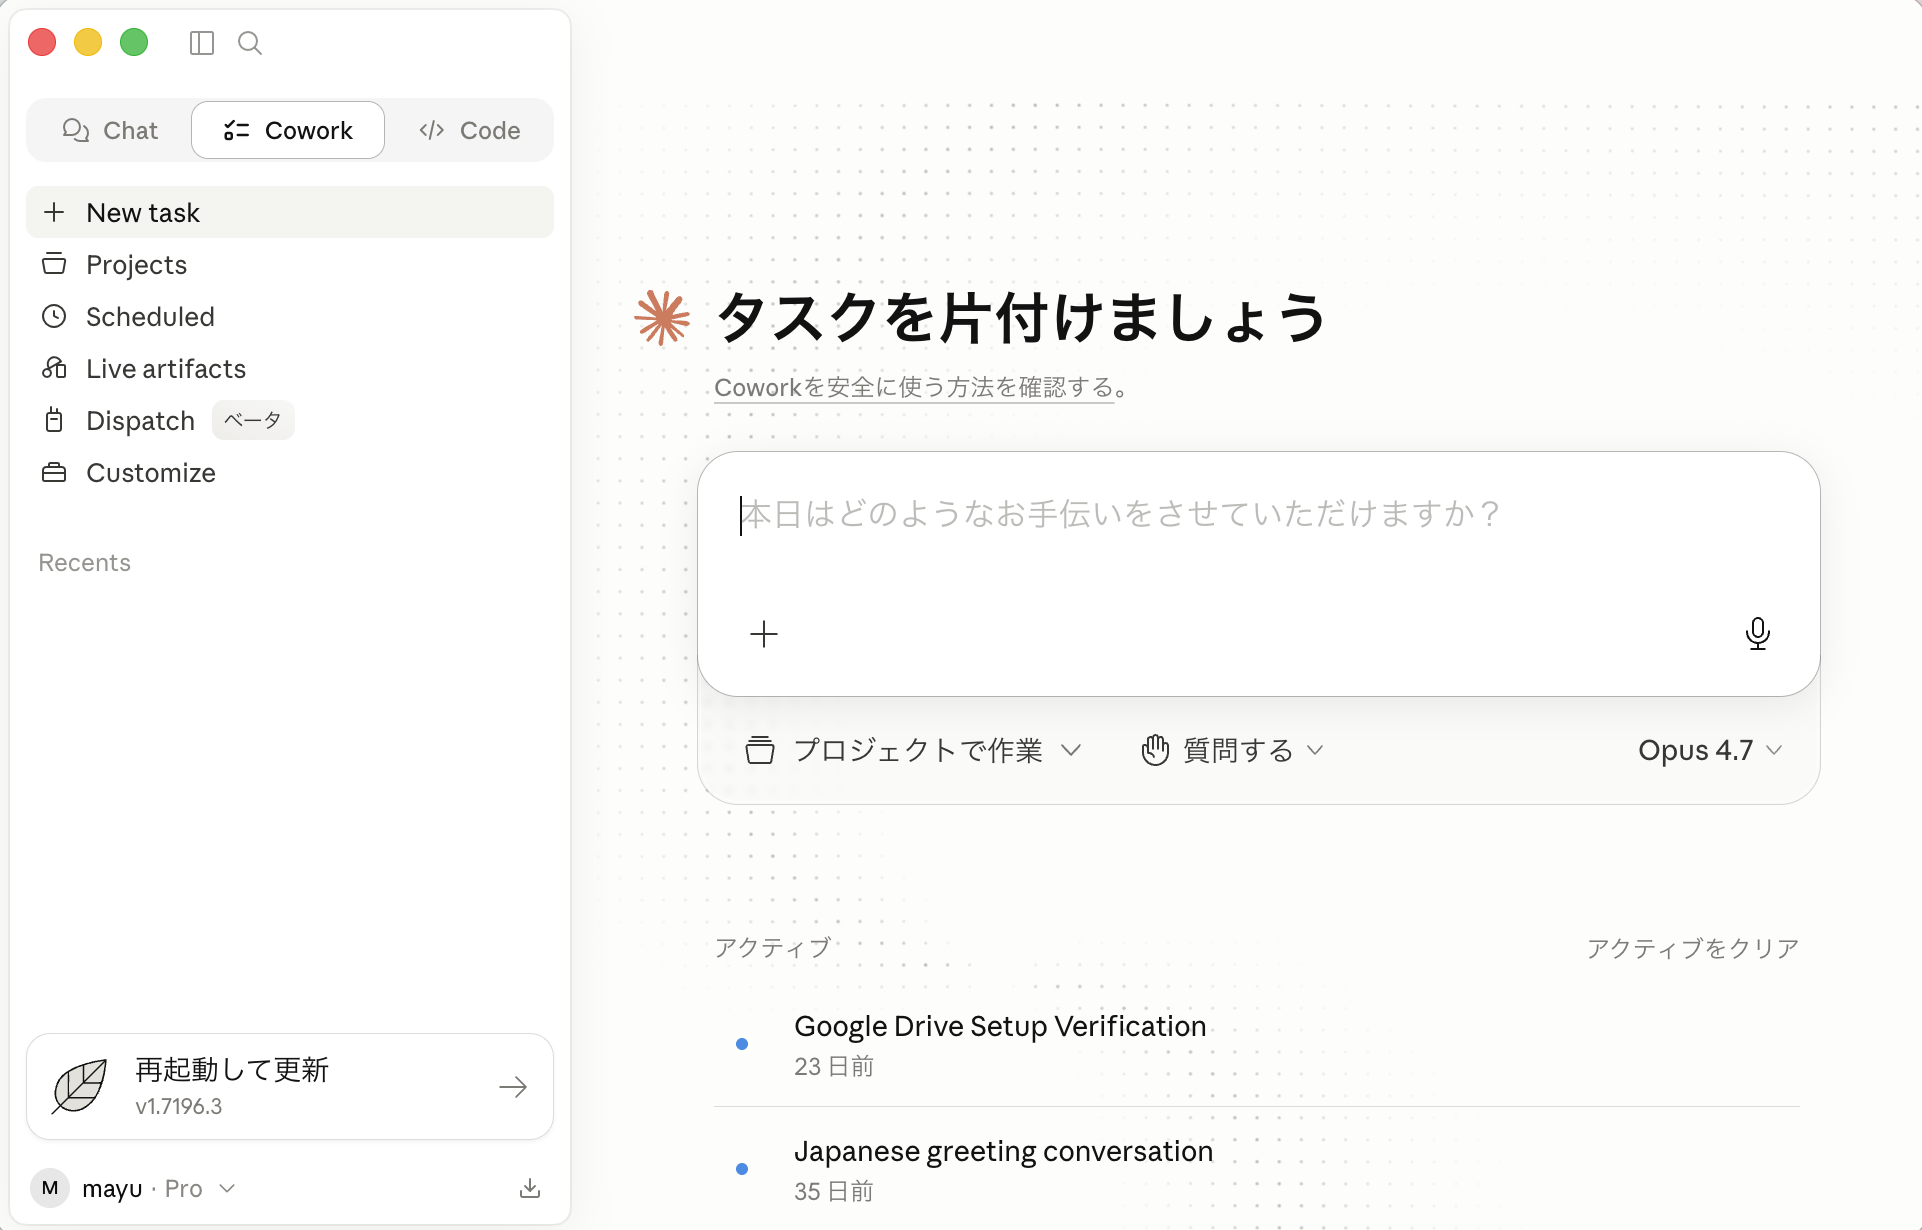Open Customize settings

pos(290,472)
